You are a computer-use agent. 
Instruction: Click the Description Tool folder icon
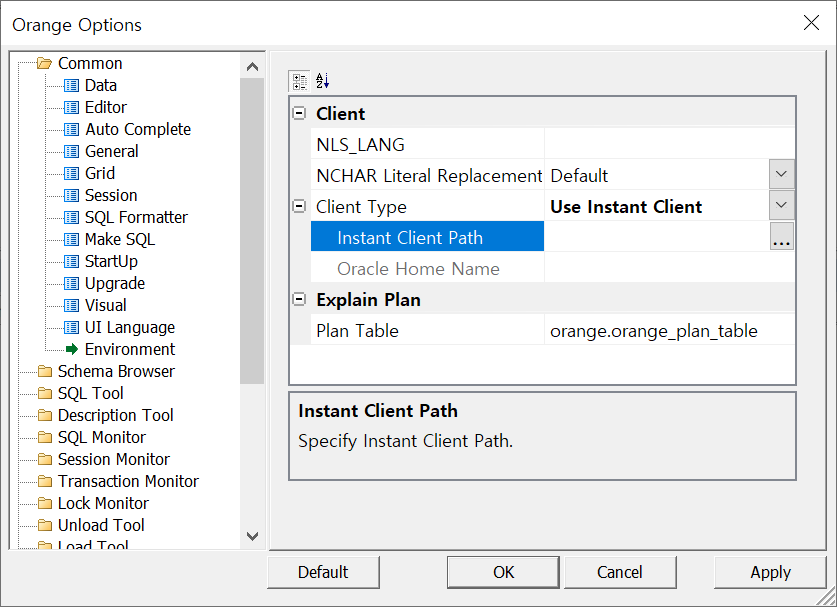click(45, 415)
